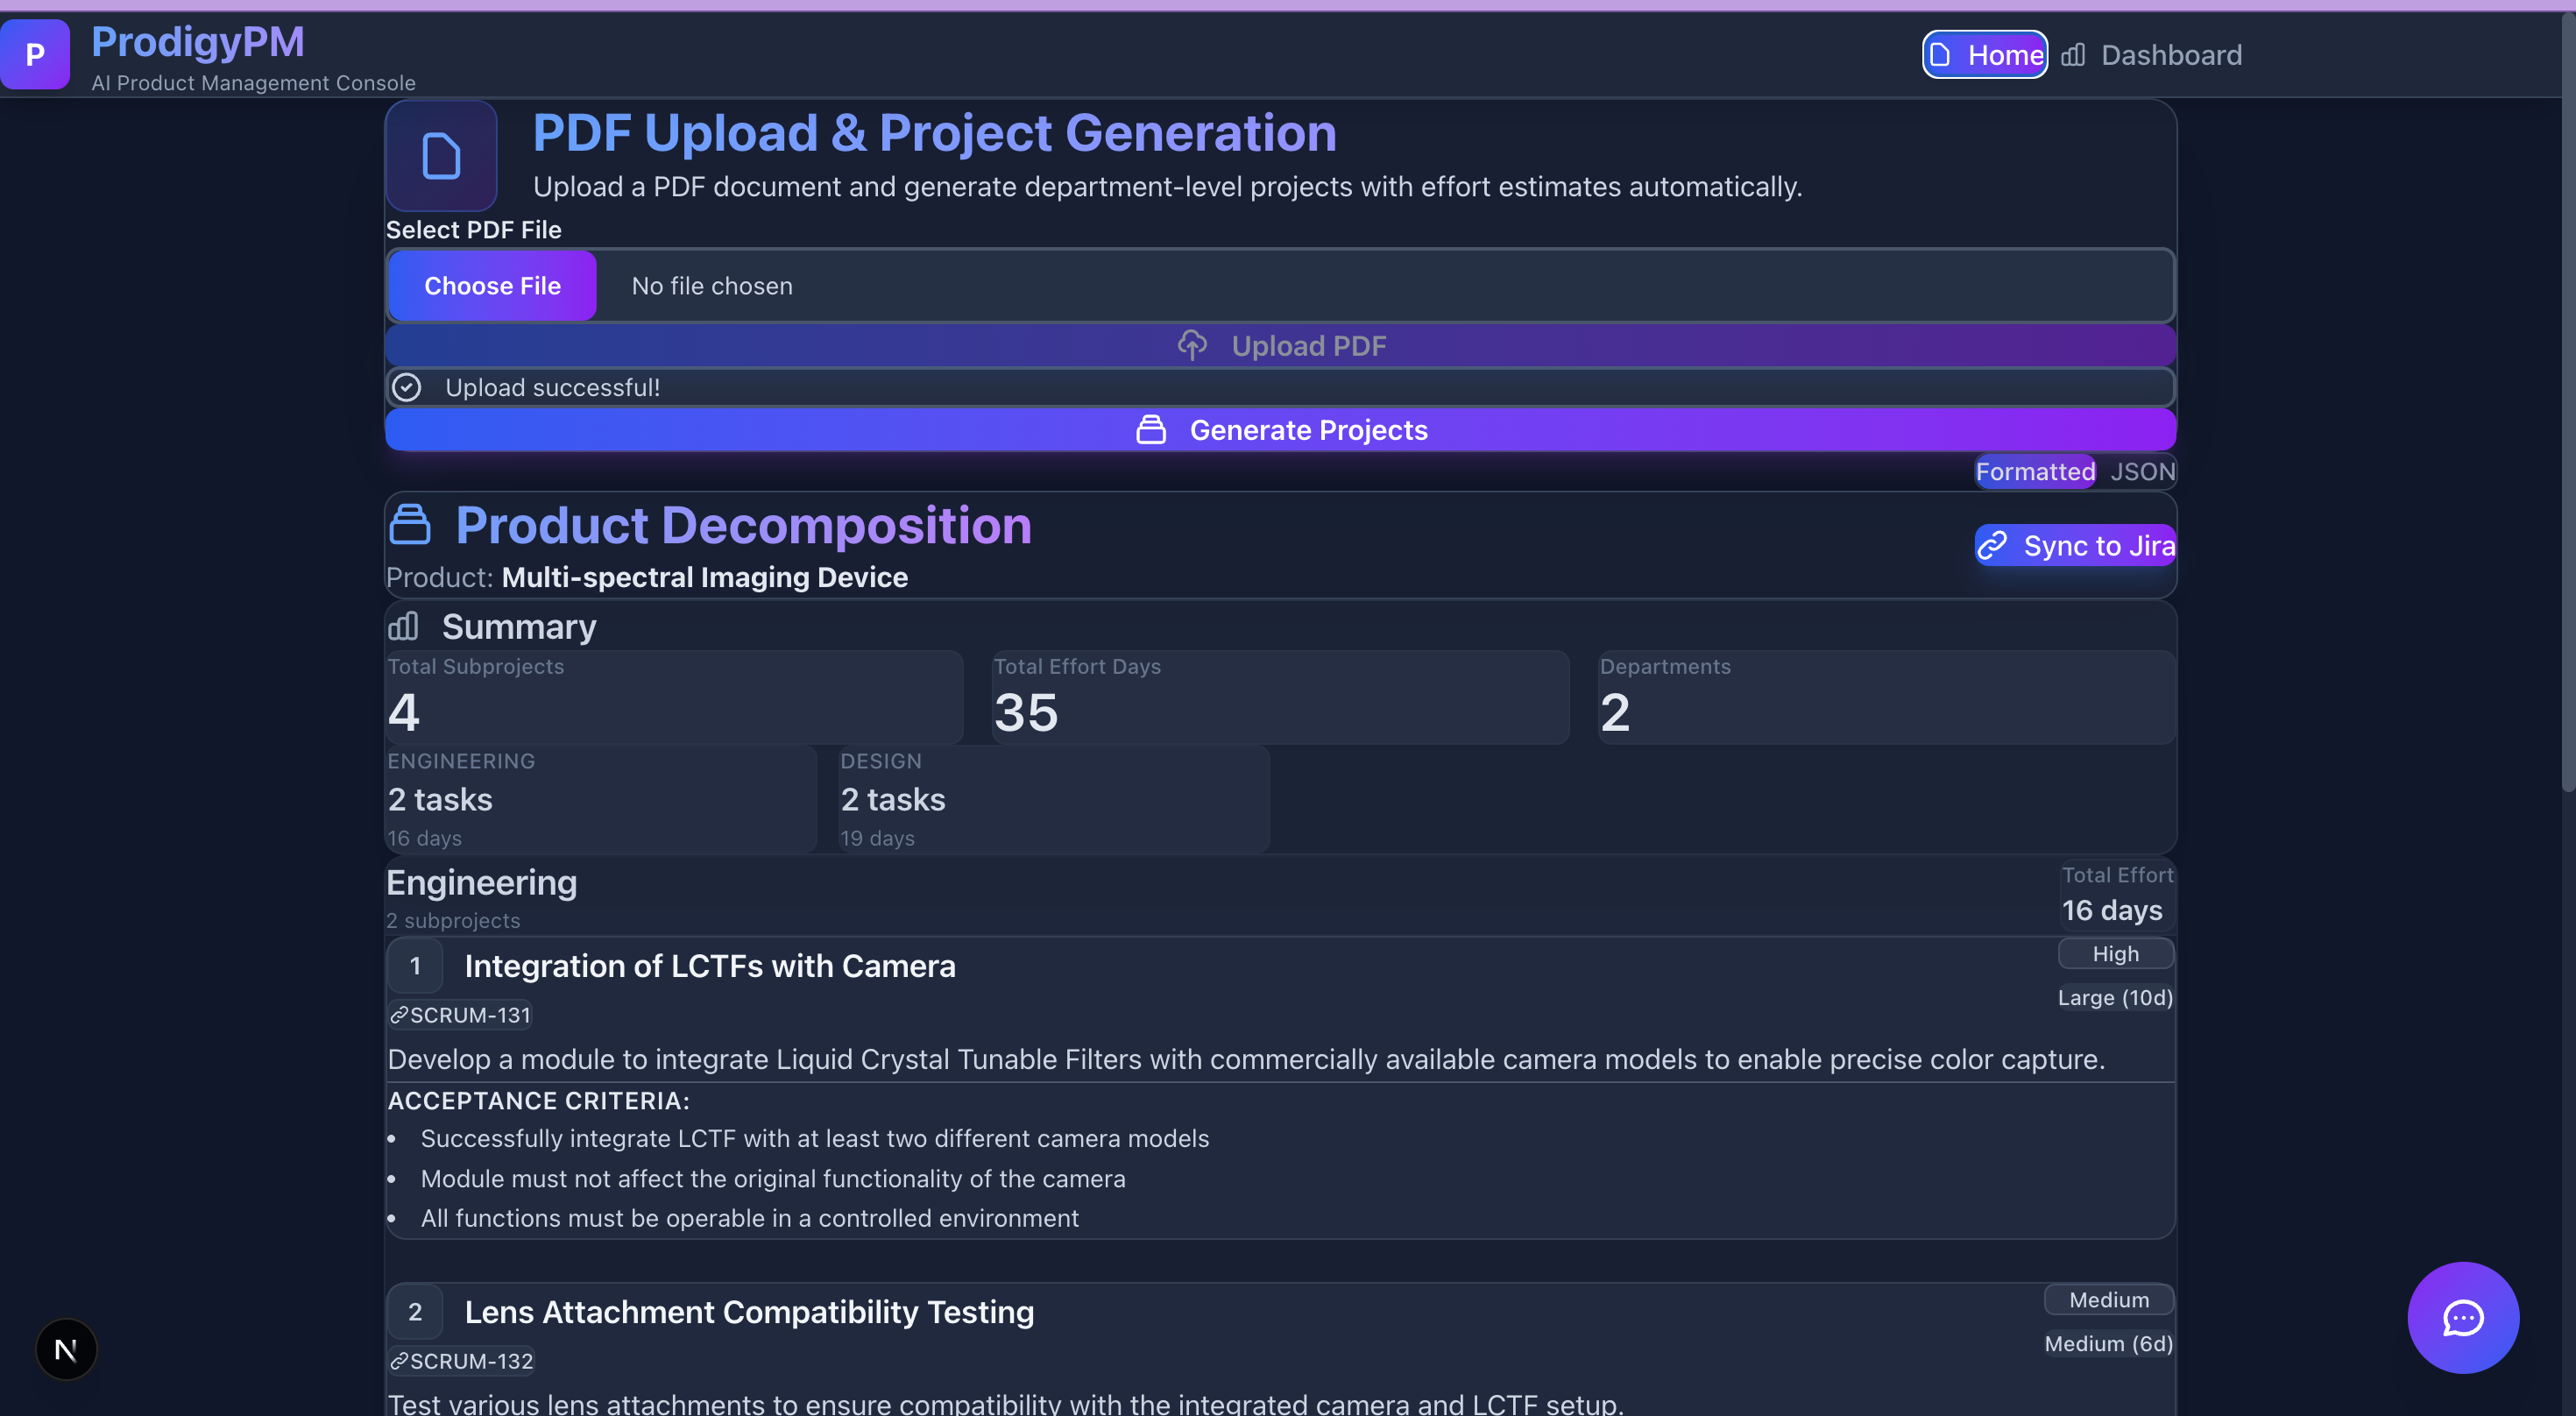
Task: Click the Next.js N dev indicator
Action: (x=66, y=1350)
